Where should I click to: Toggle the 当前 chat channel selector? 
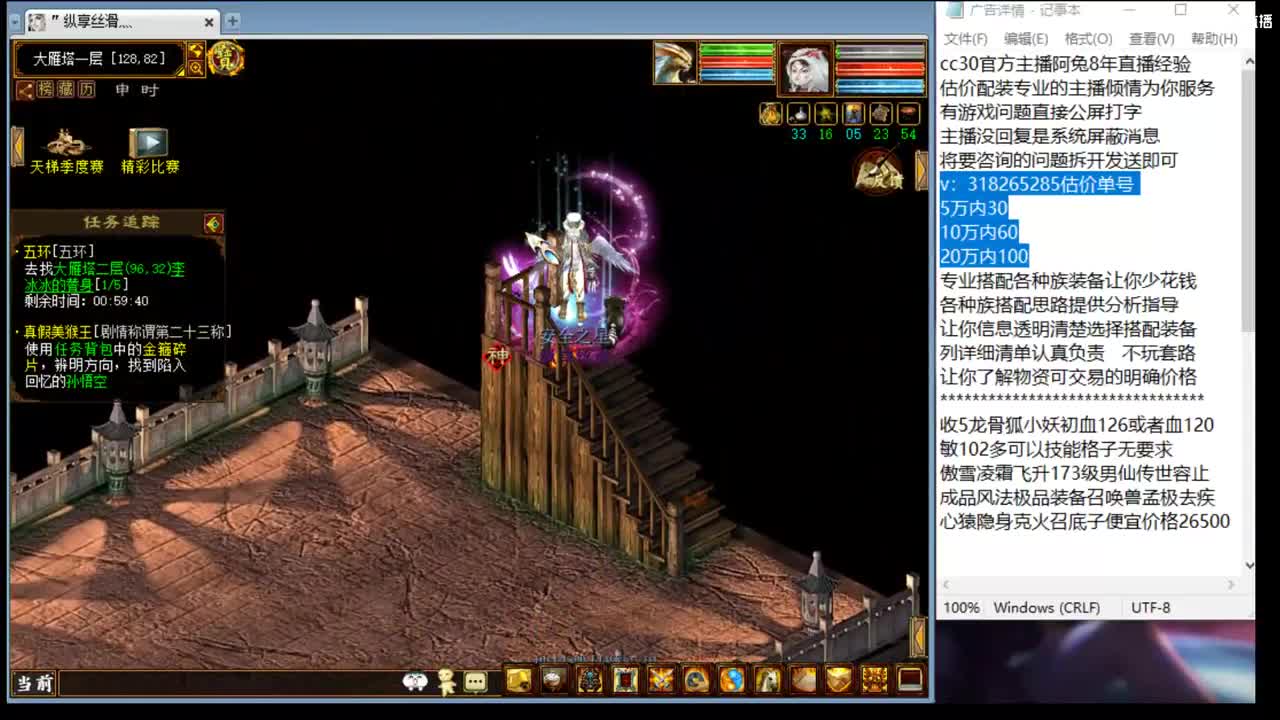tap(34, 683)
